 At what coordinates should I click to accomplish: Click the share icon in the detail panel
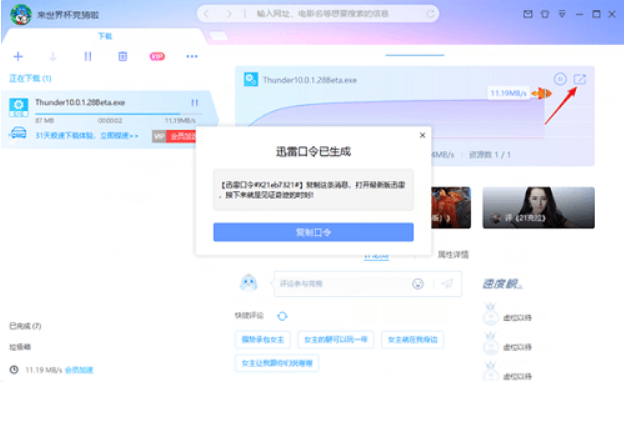pyautogui.click(x=580, y=79)
